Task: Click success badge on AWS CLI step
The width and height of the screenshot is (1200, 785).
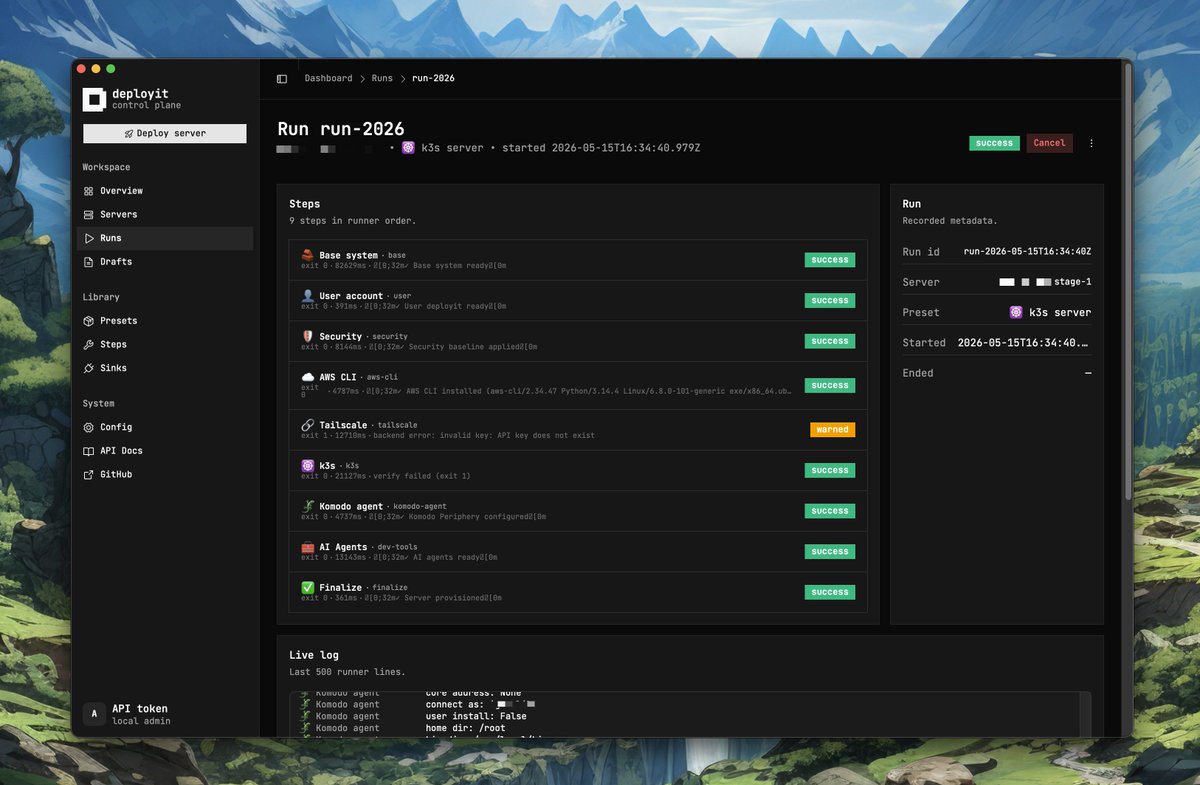Action: pos(830,385)
